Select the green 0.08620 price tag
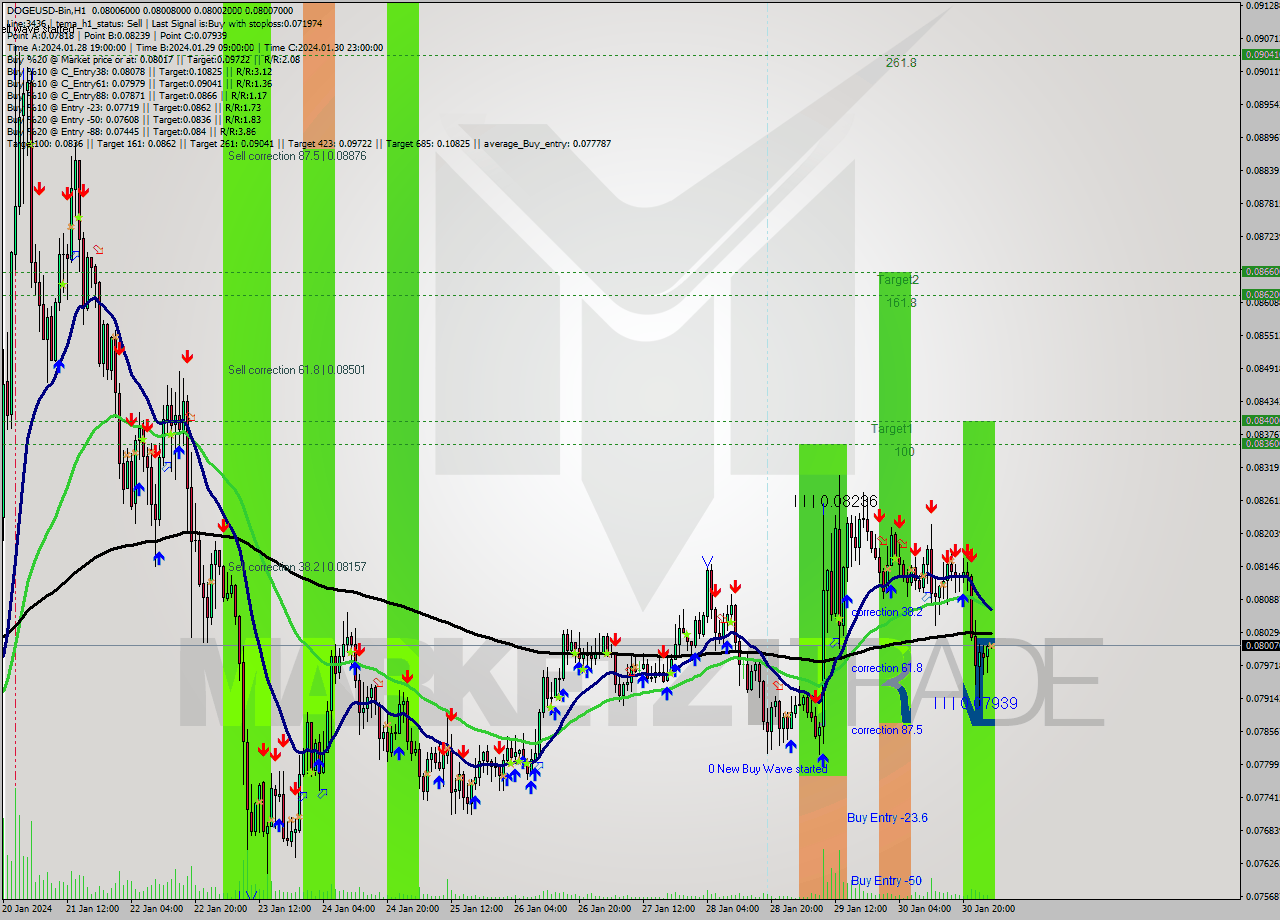This screenshot has width=1280, height=920. (1261, 294)
